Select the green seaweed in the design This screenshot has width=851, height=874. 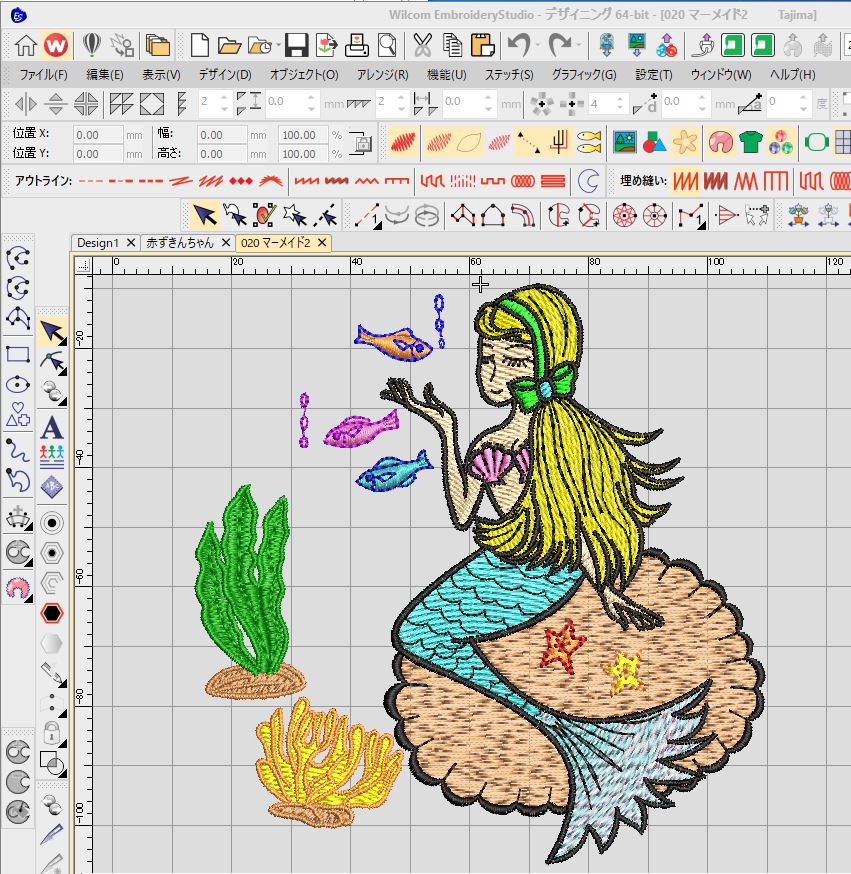[244, 580]
